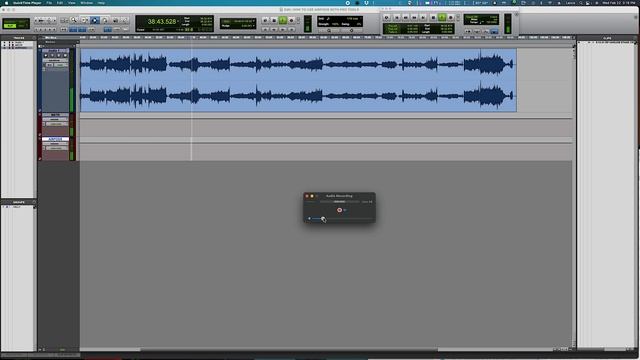640x360 pixels.
Task: Click the green Play button in the edit window transport
Action: [282, 20]
